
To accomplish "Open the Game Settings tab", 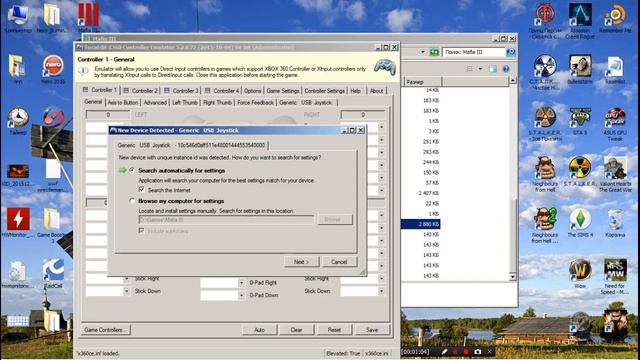I will click(x=283, y=91).
